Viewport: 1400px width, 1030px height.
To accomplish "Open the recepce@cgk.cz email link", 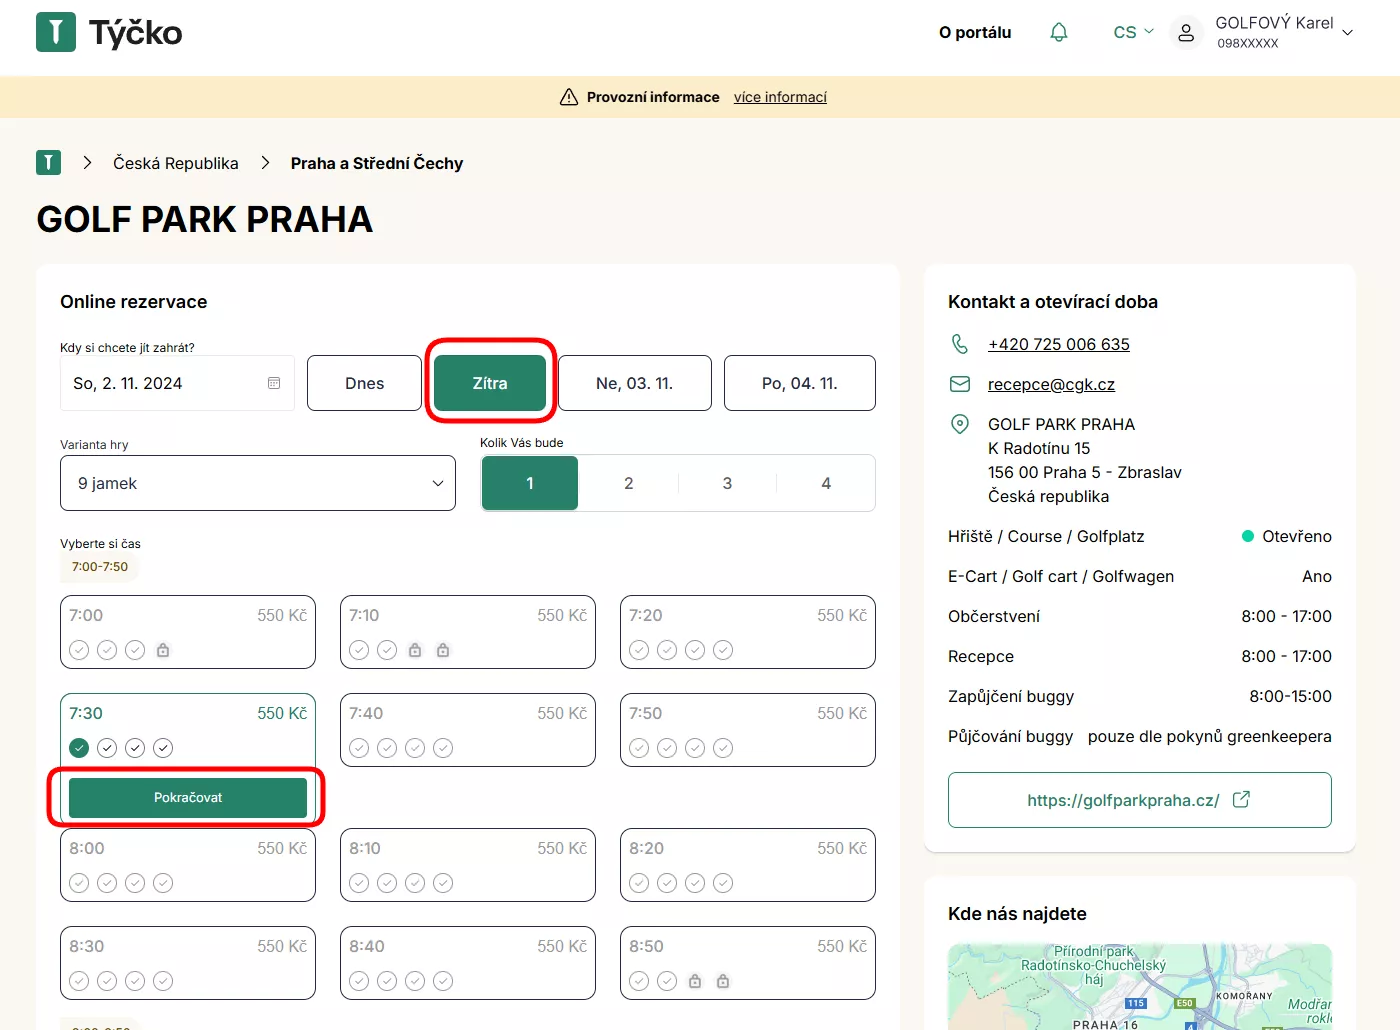I will [1051, 384].
